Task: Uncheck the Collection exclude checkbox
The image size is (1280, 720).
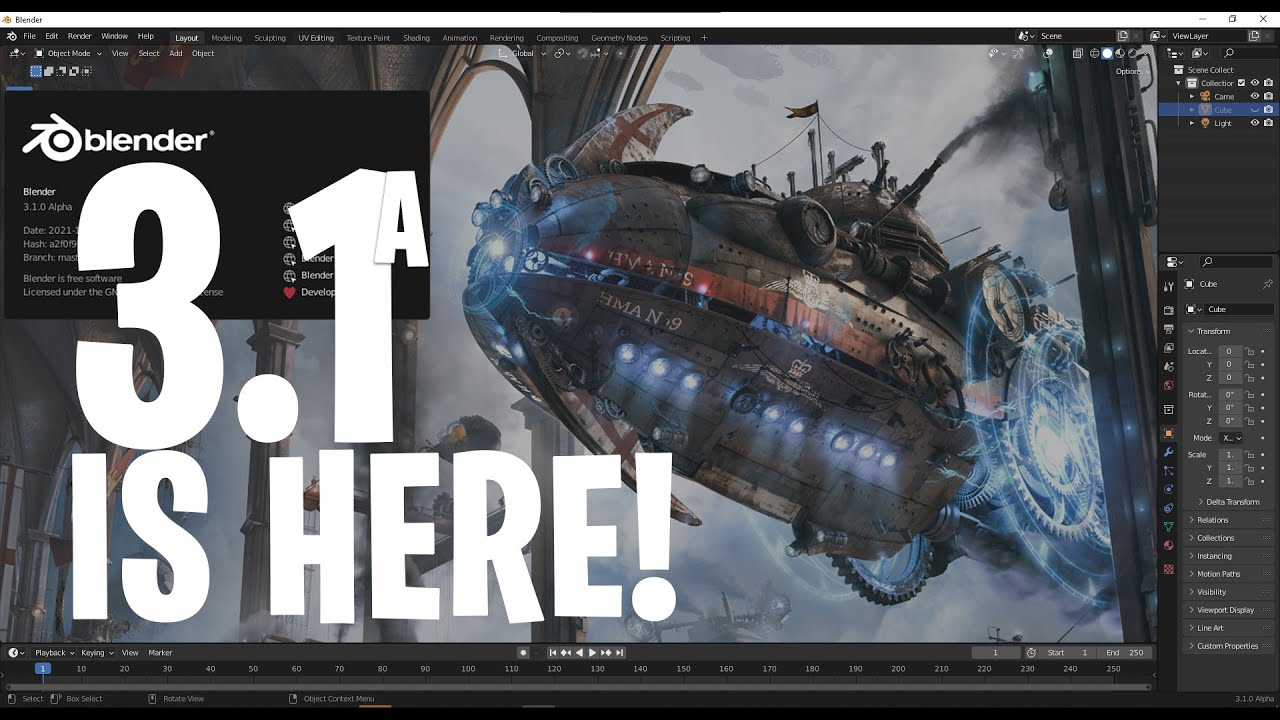Action: [1241, 83]
